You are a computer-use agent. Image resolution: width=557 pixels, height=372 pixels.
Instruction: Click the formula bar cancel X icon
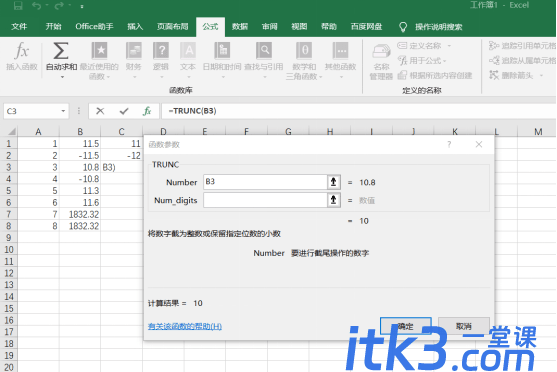[x=100, y=111]
